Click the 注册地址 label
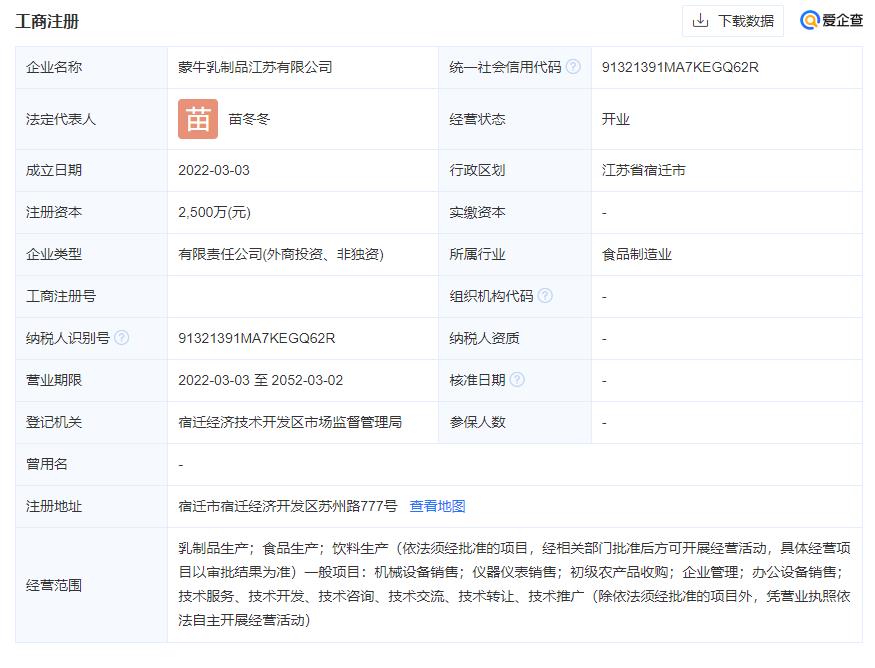Image resolution: width=875 pixels, height=668 pixels. tap(54, 506)
